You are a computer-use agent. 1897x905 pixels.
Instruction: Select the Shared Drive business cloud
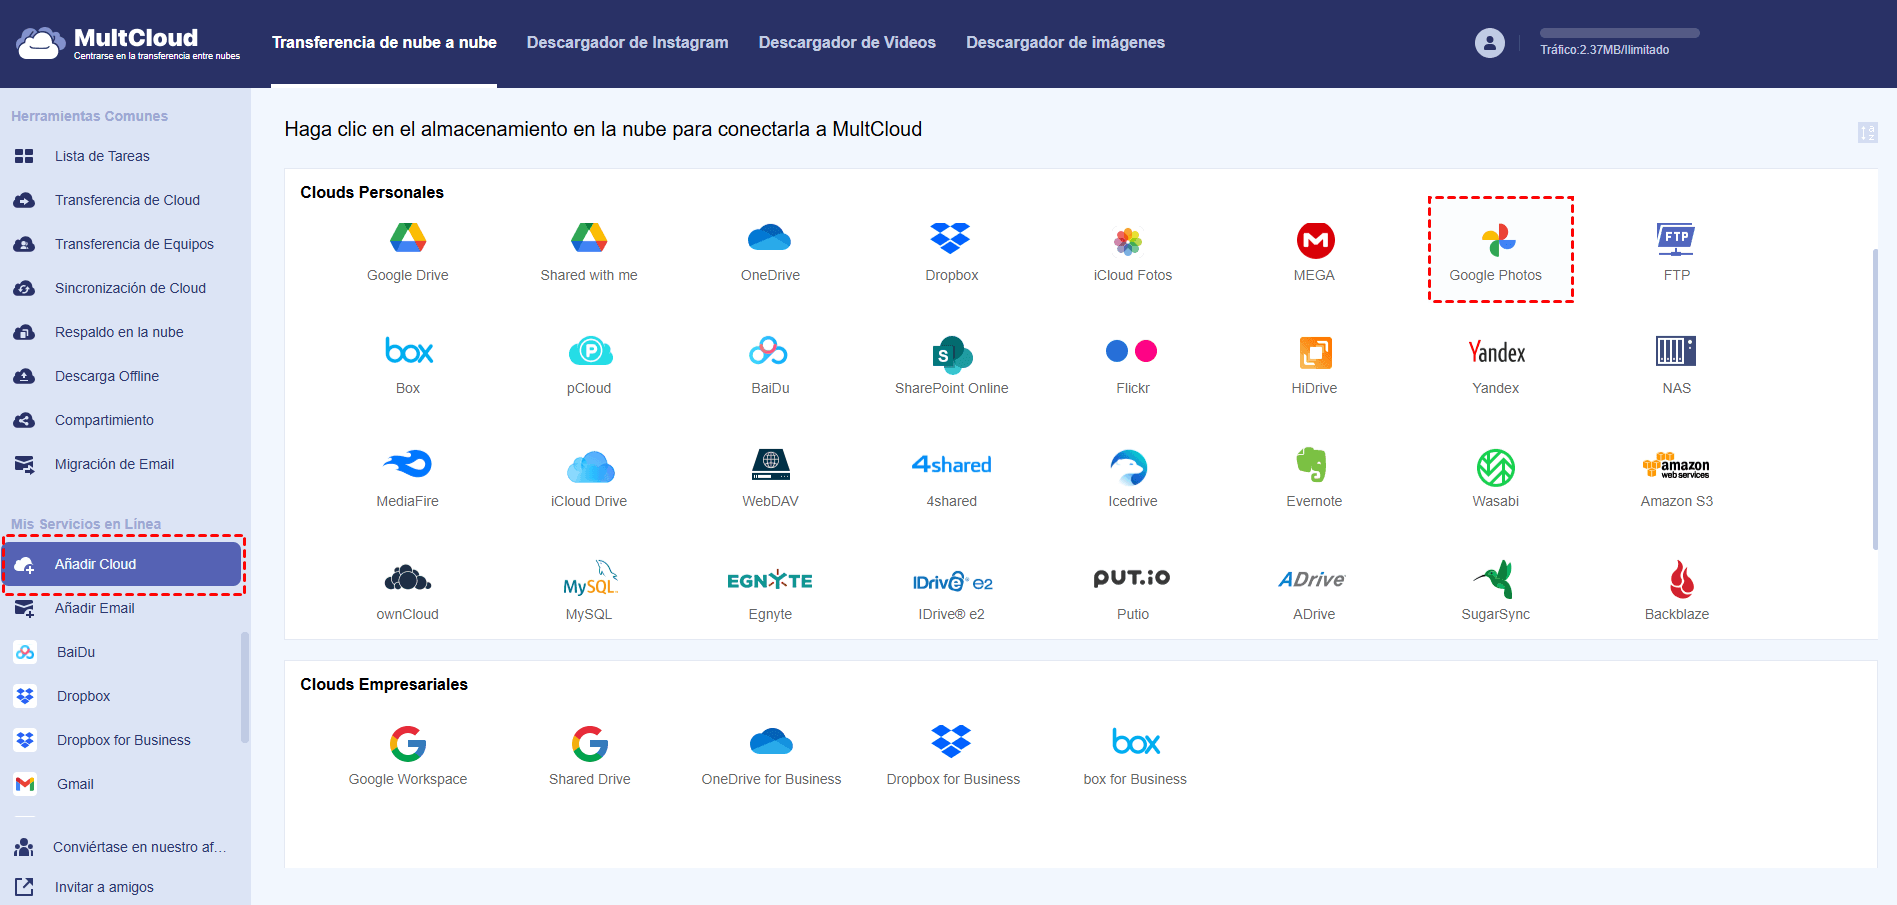[x=589, y=756]
